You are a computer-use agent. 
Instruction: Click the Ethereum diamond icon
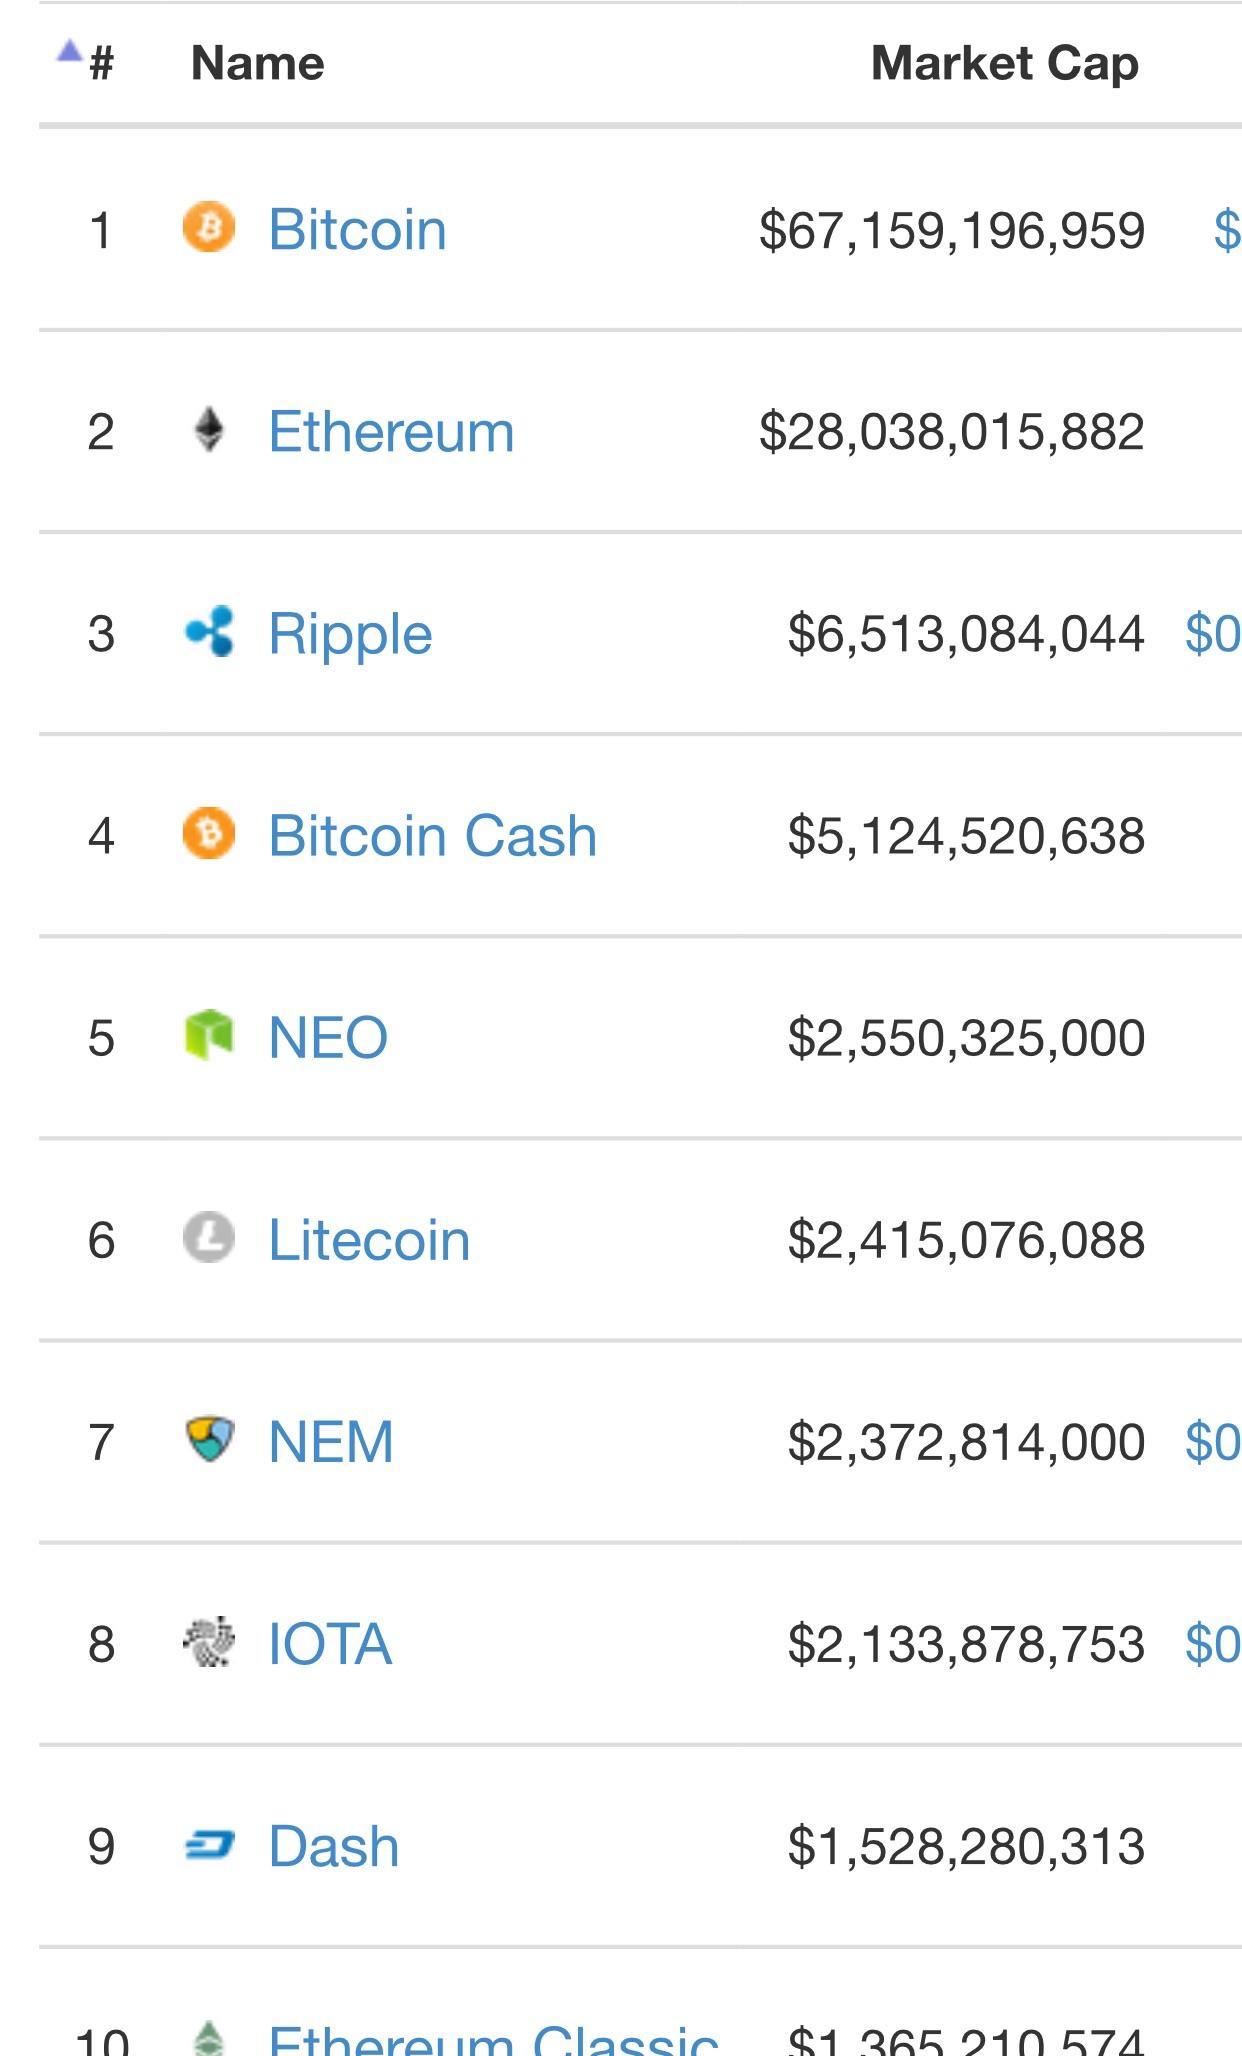[x=209, y=430]
